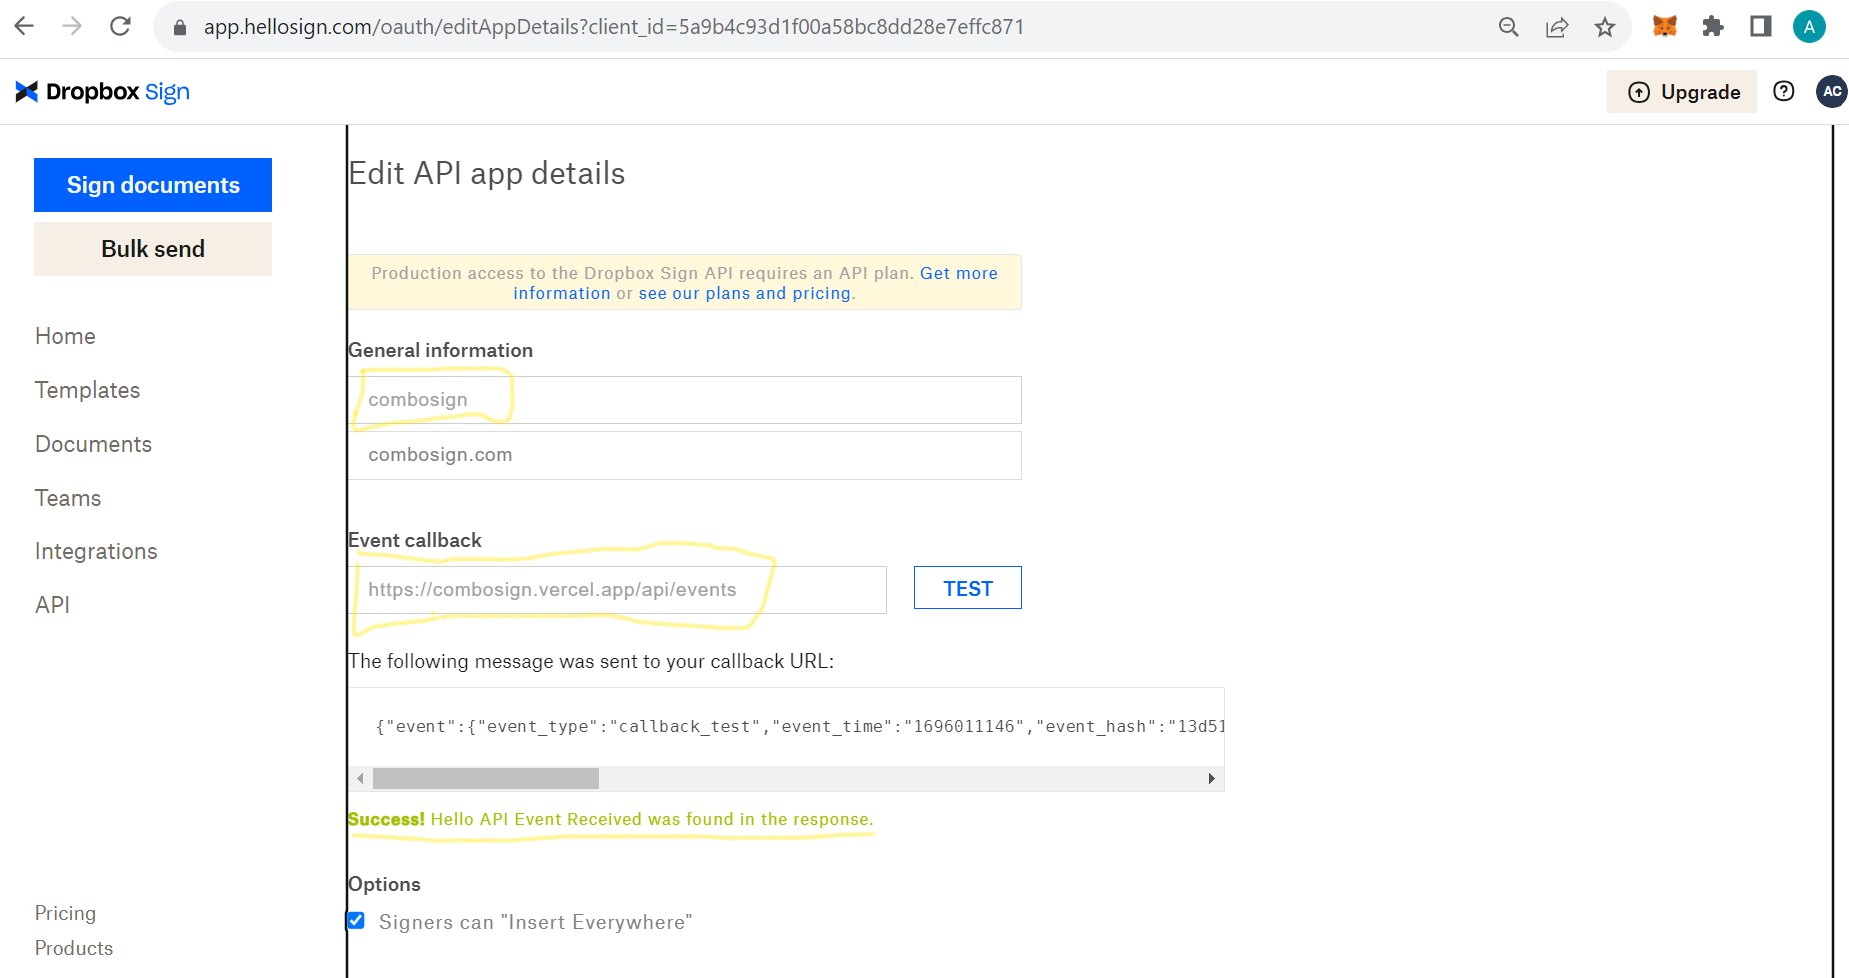The image size is (1849, 978).
Task: Follow the Get more information link
Action: [958, 273]
